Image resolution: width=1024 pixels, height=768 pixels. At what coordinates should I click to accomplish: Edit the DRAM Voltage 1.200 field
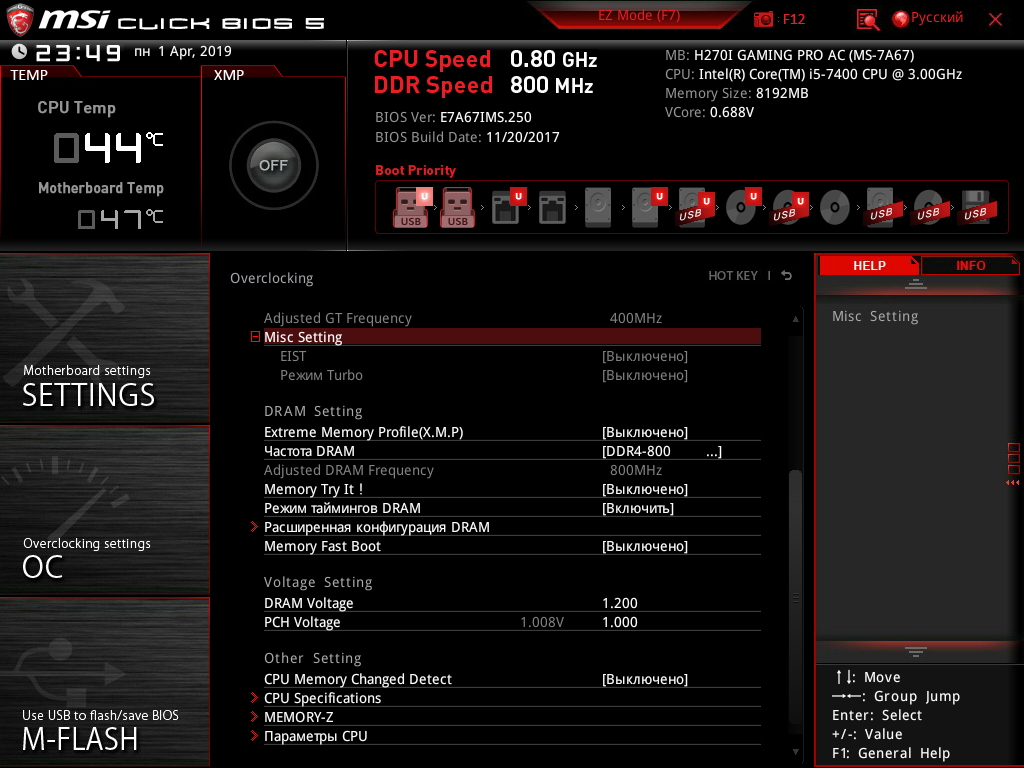[x=620, y=603]
